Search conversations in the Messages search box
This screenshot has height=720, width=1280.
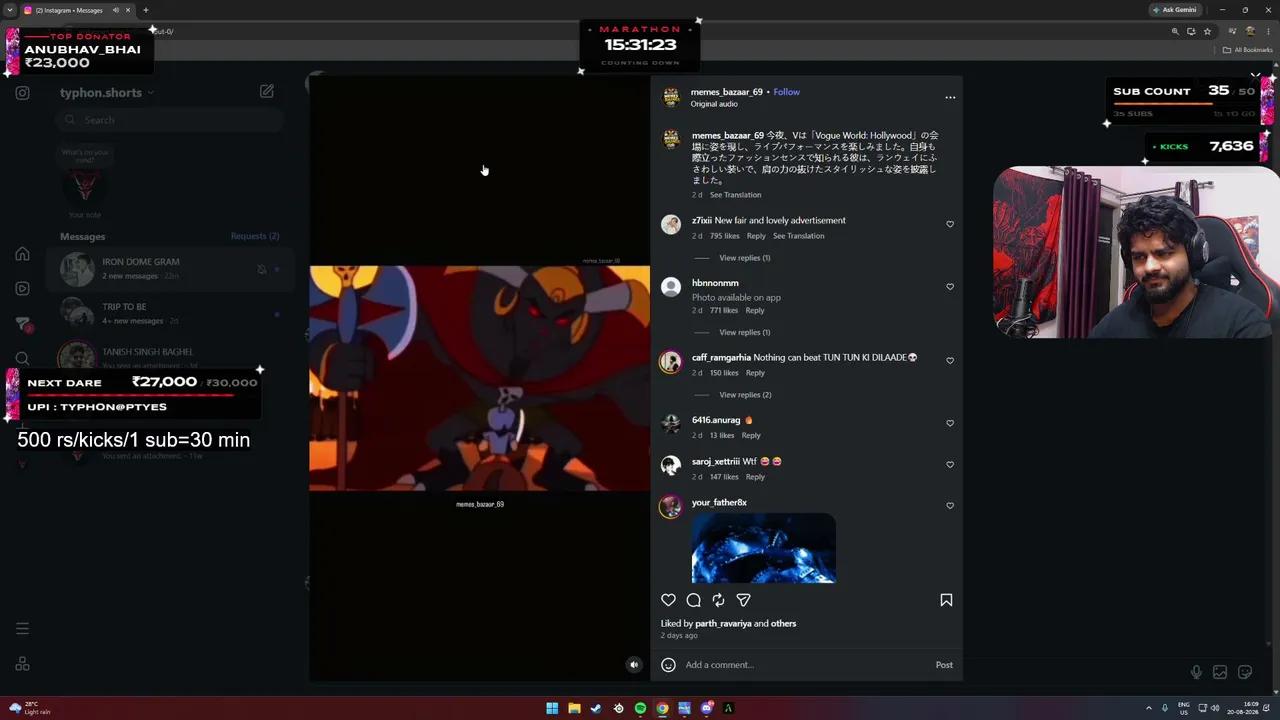[x=170, y=120]
